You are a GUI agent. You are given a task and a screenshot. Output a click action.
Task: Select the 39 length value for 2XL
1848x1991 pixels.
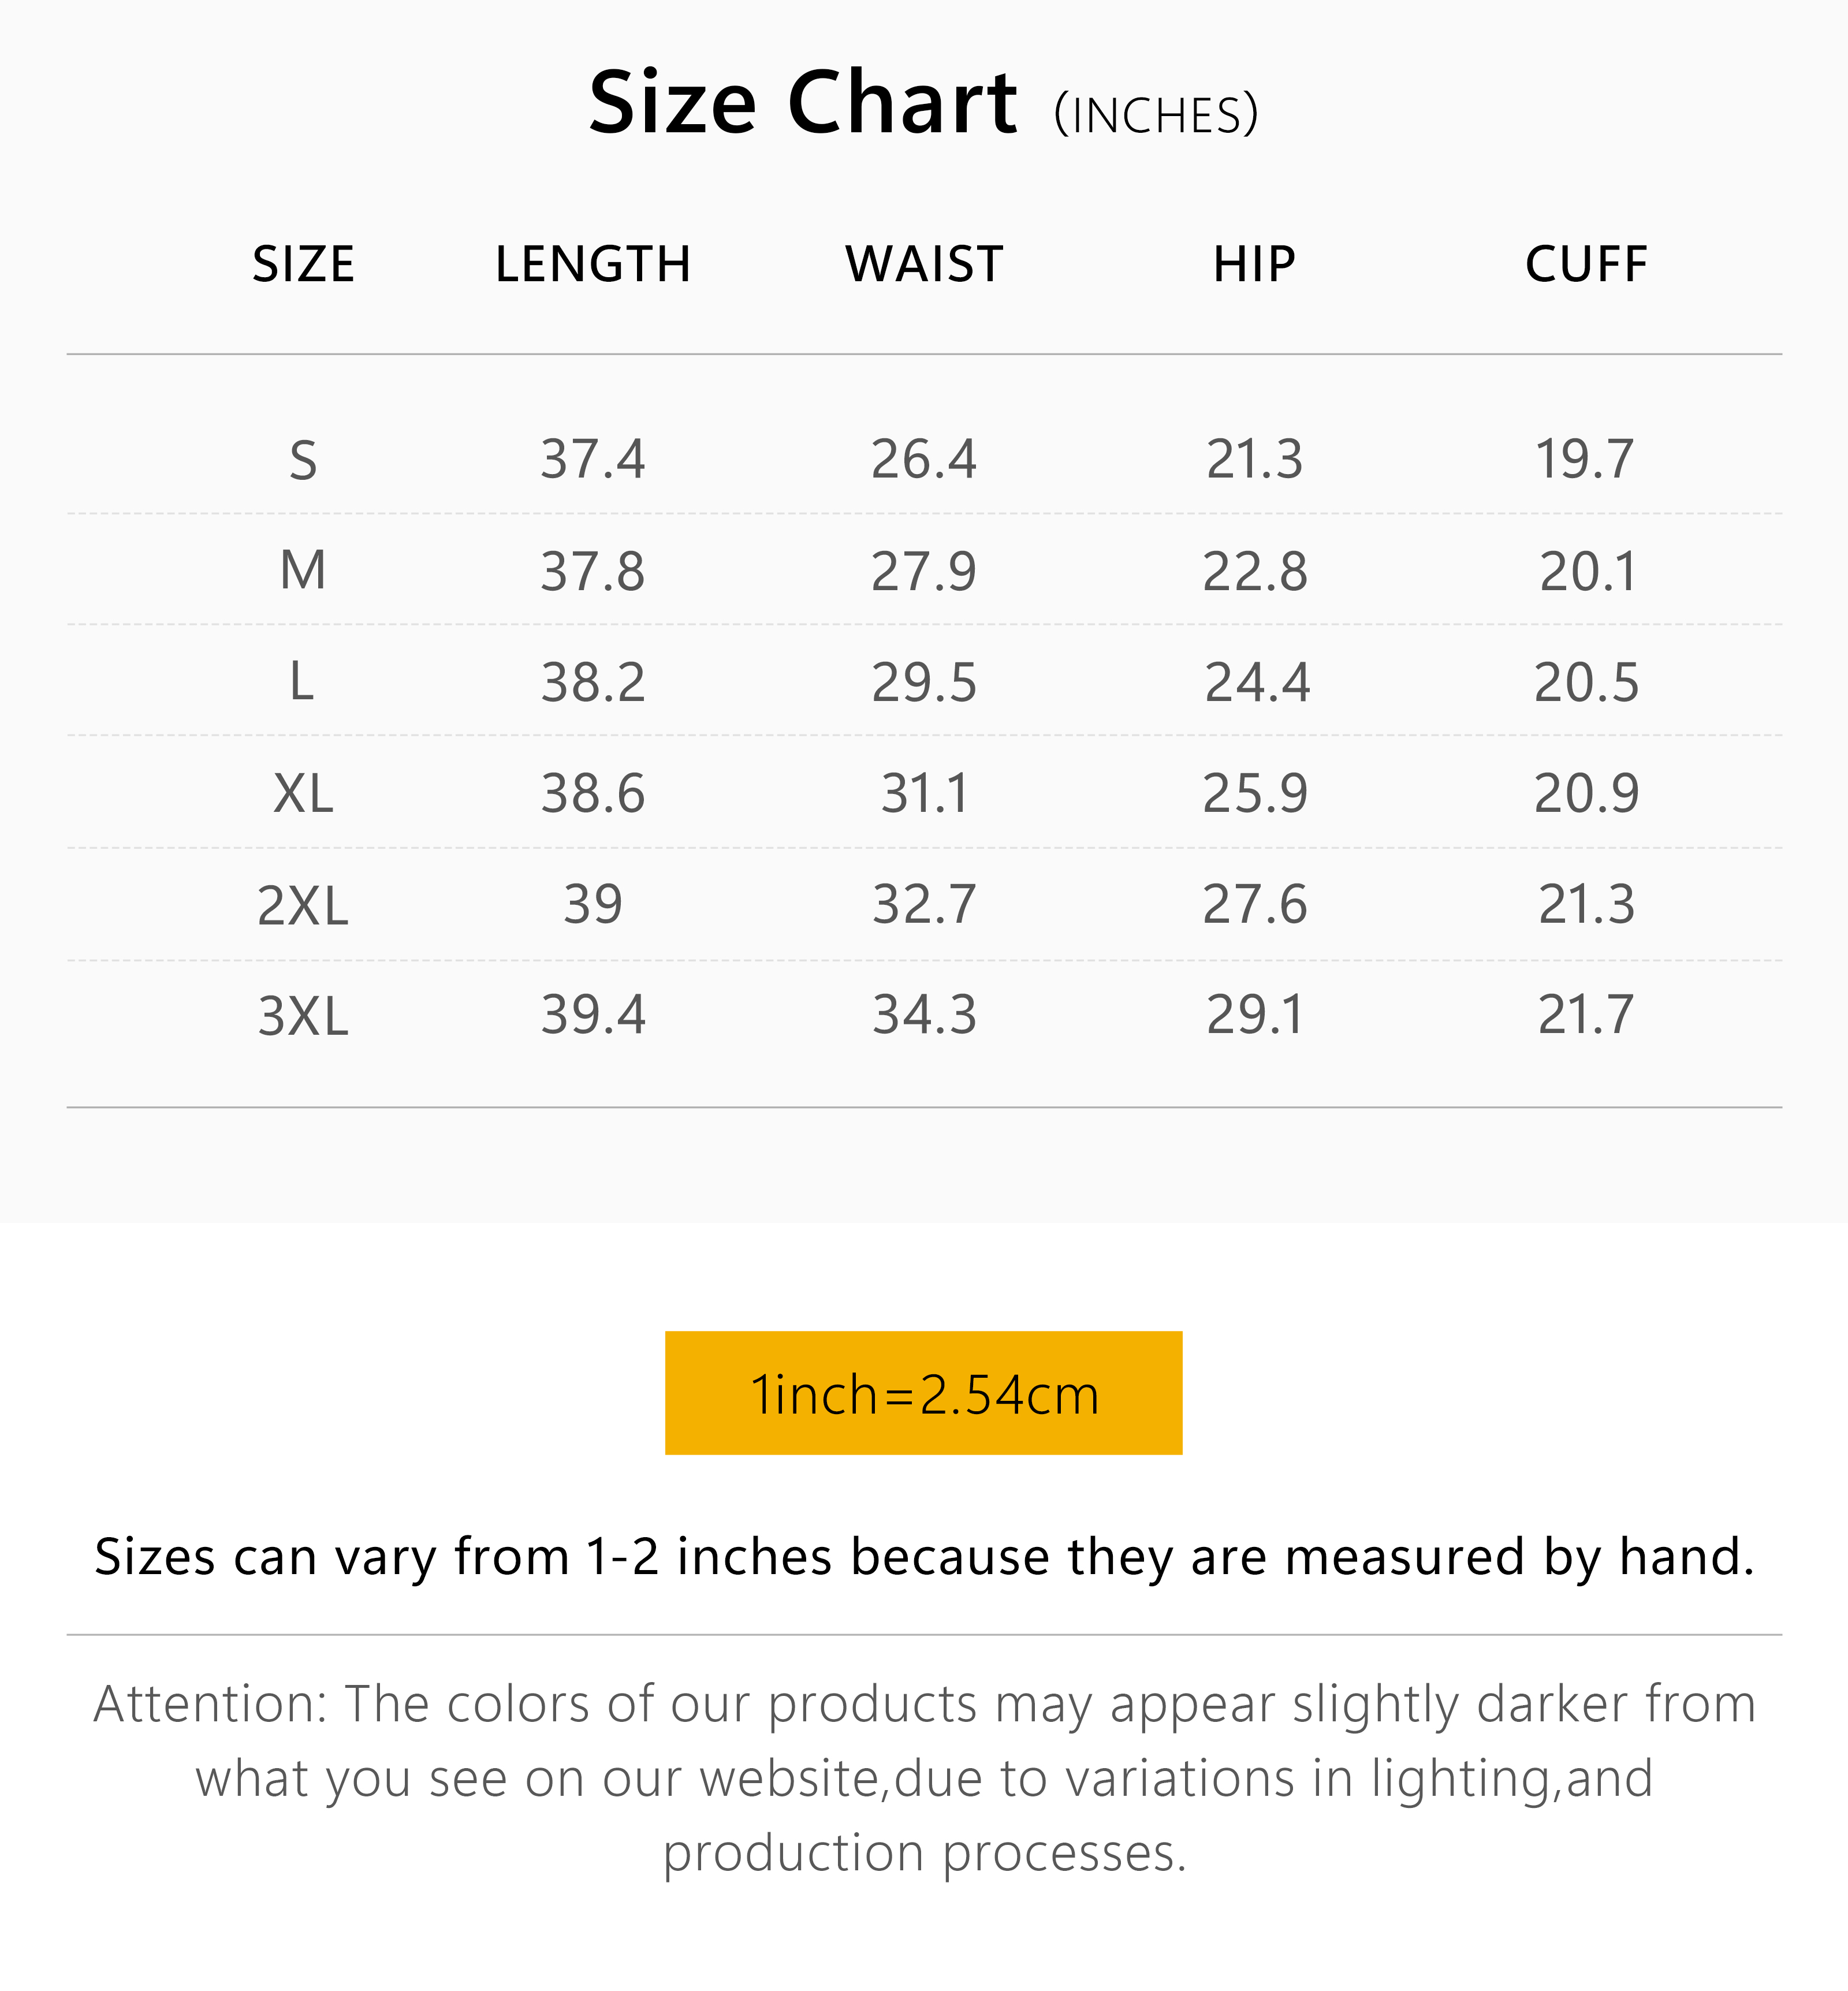point(593,905)
